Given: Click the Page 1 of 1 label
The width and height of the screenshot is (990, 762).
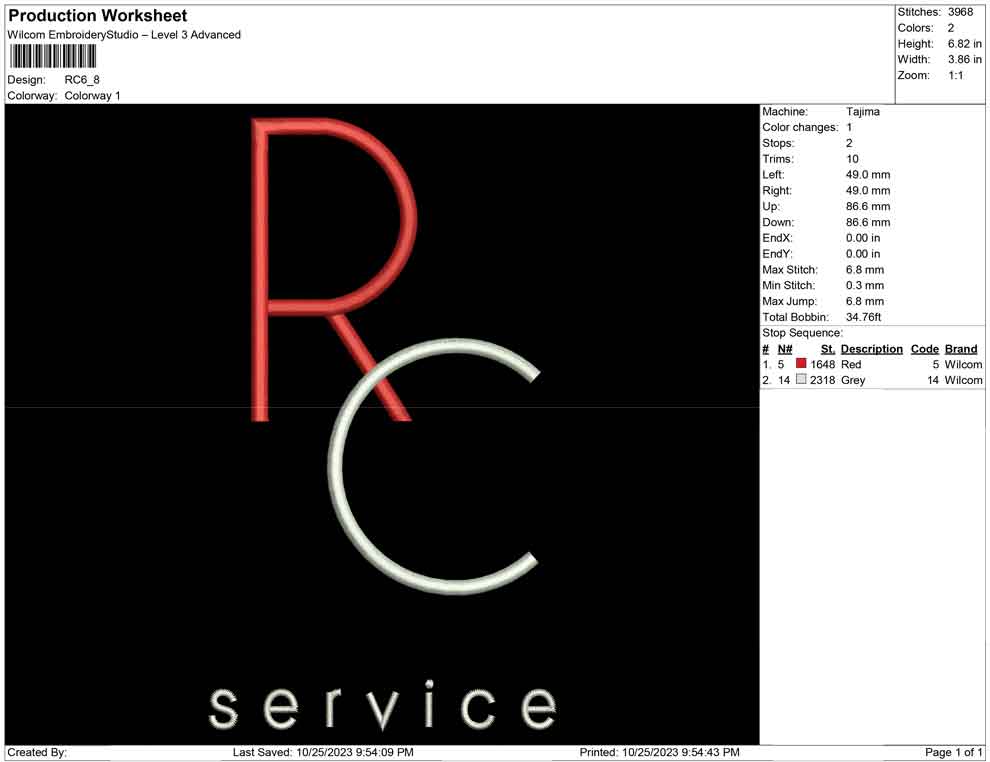Looking at the screenshot, I should pyautogui.click(x=952, y=752).
